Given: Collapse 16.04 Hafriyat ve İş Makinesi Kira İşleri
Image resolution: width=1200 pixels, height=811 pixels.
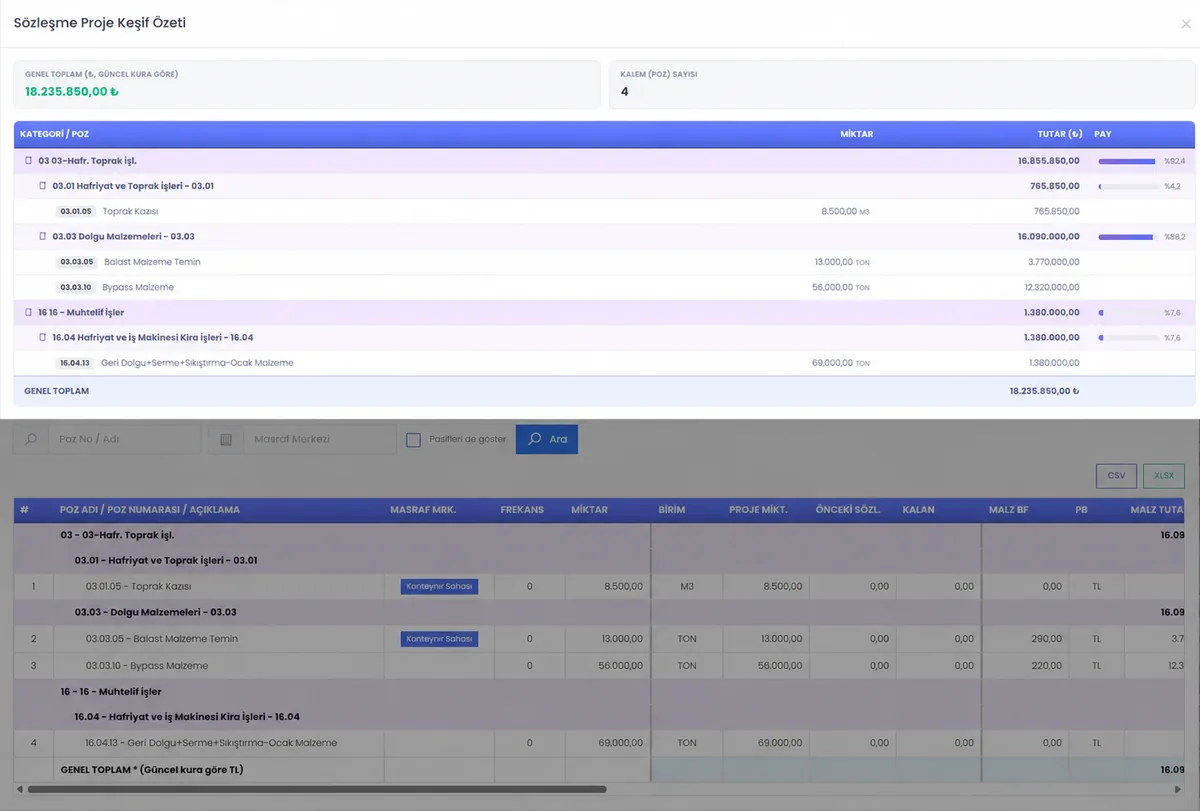Looking at the screenshot, I should pyautogui.click(x=43, y=338).
